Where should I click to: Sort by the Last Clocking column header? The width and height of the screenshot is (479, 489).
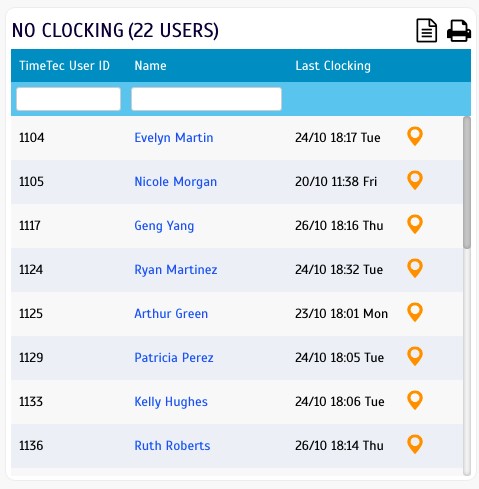click(x=333, y=66)
